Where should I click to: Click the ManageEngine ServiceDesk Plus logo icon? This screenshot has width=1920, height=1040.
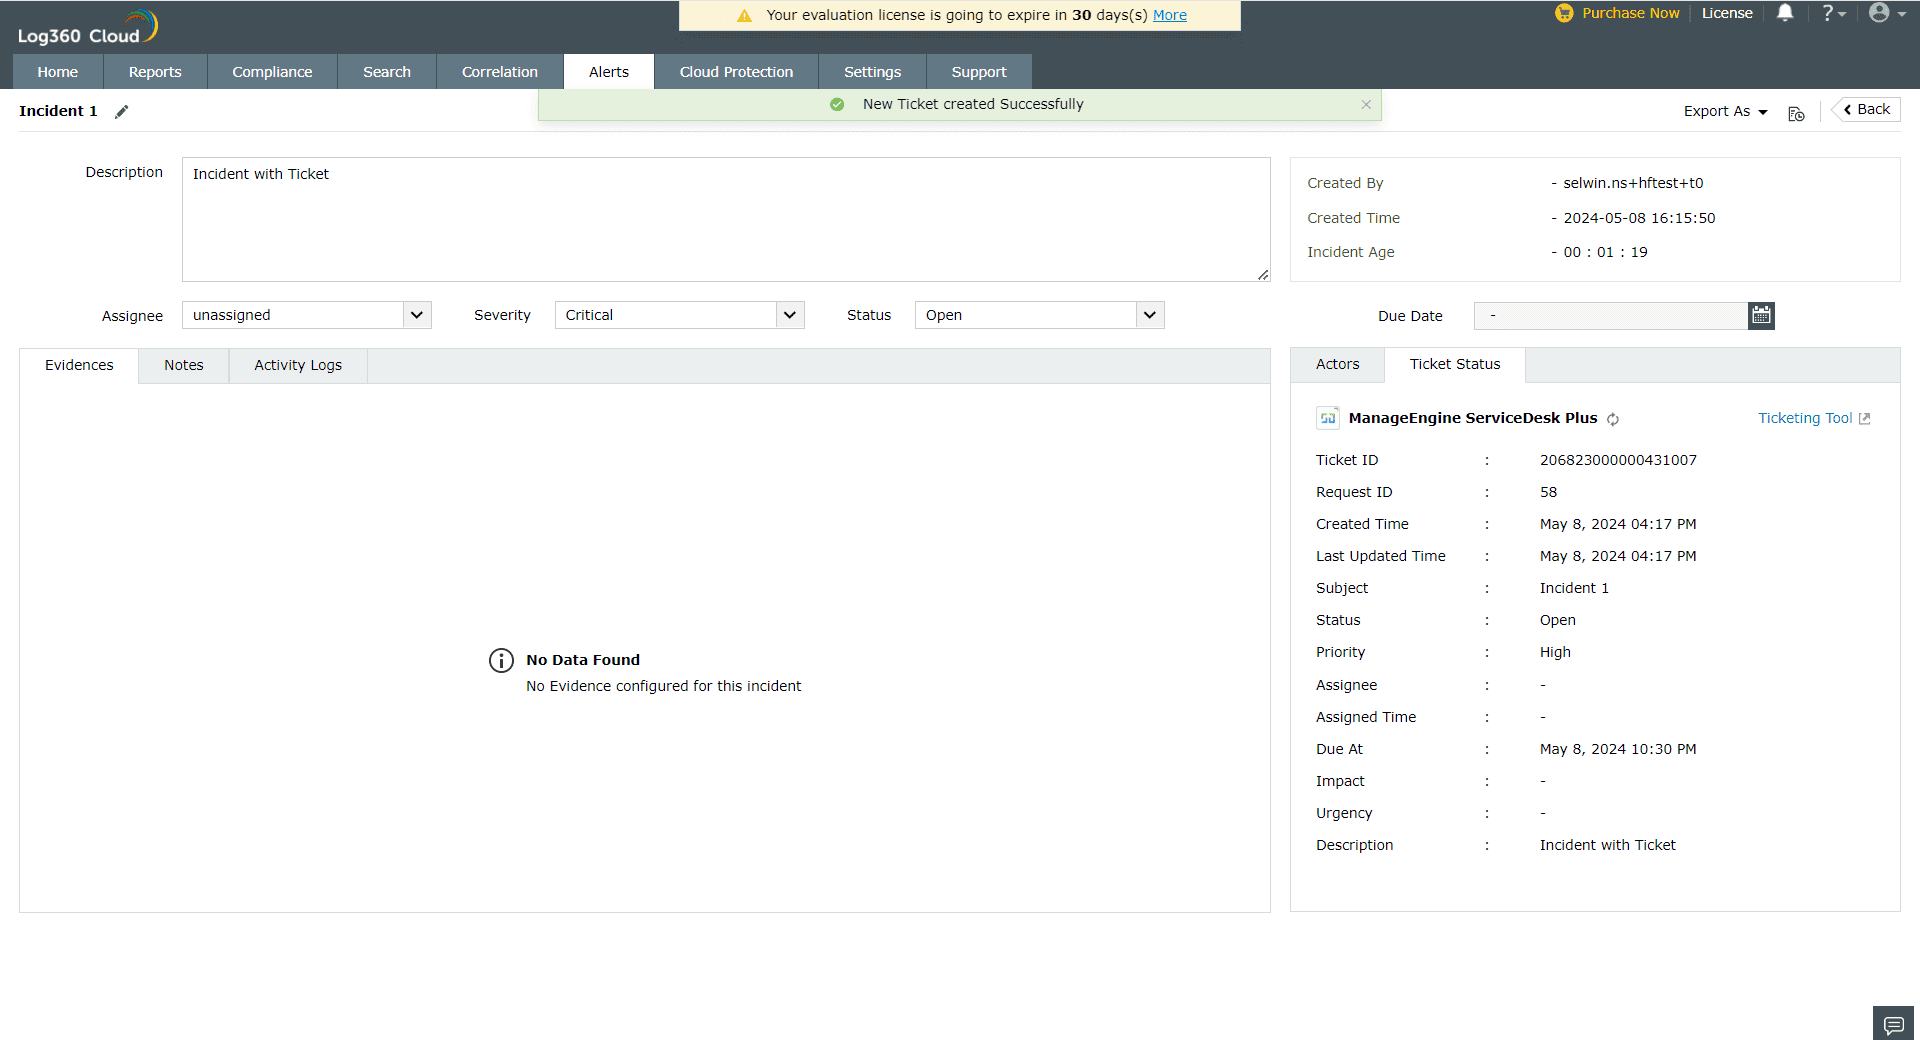1328,418
